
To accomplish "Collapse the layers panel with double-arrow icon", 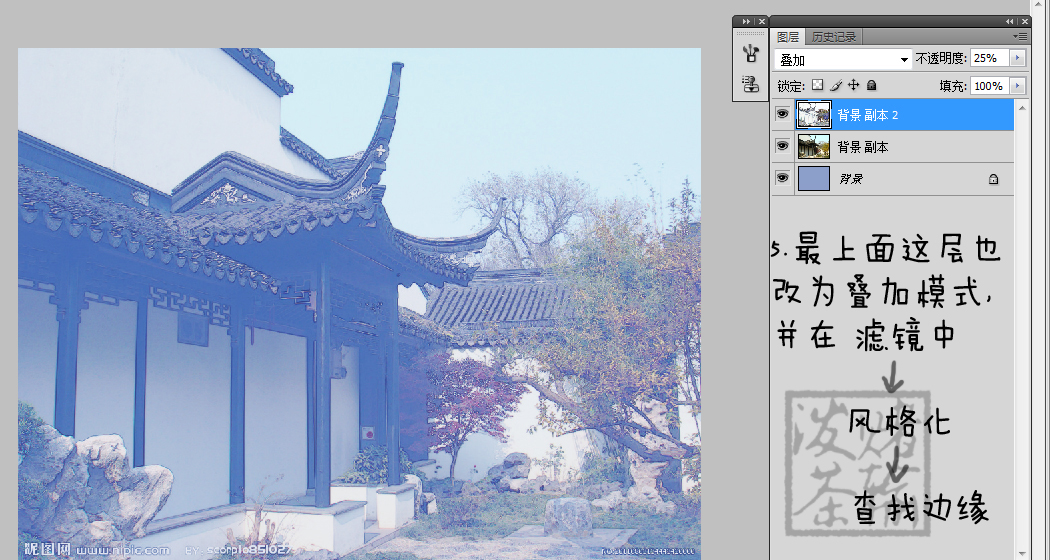I will coord(1011,21).
